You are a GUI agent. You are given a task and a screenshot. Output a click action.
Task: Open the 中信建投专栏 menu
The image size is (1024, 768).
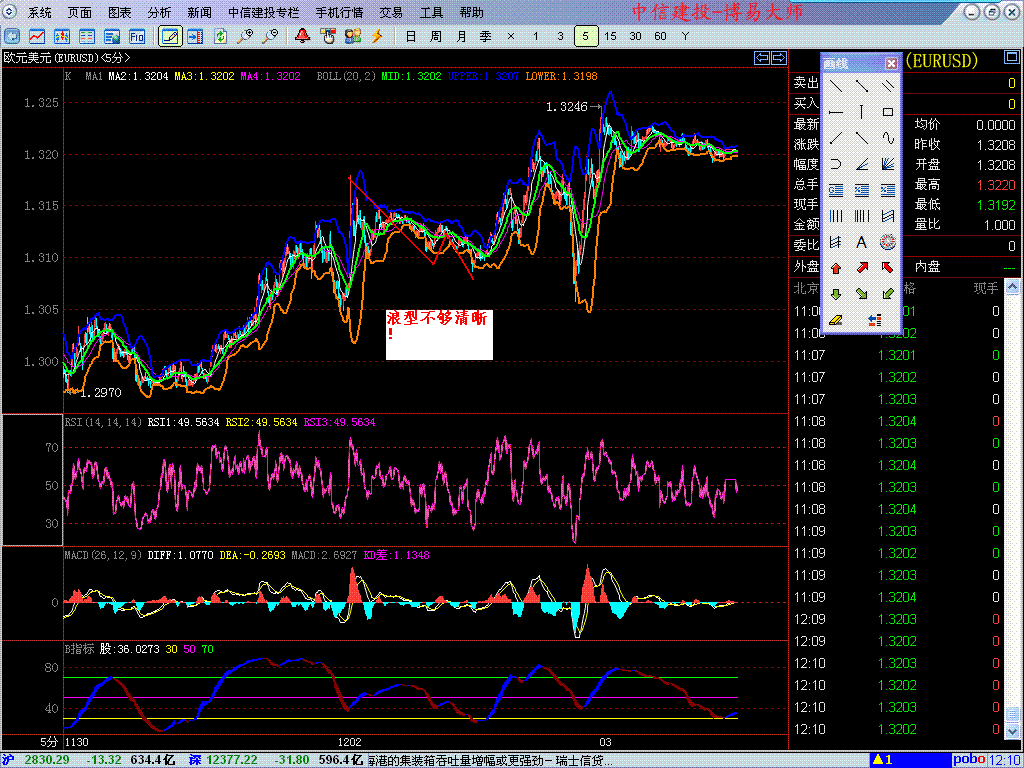pyautogui.click(x=263, y=12)
